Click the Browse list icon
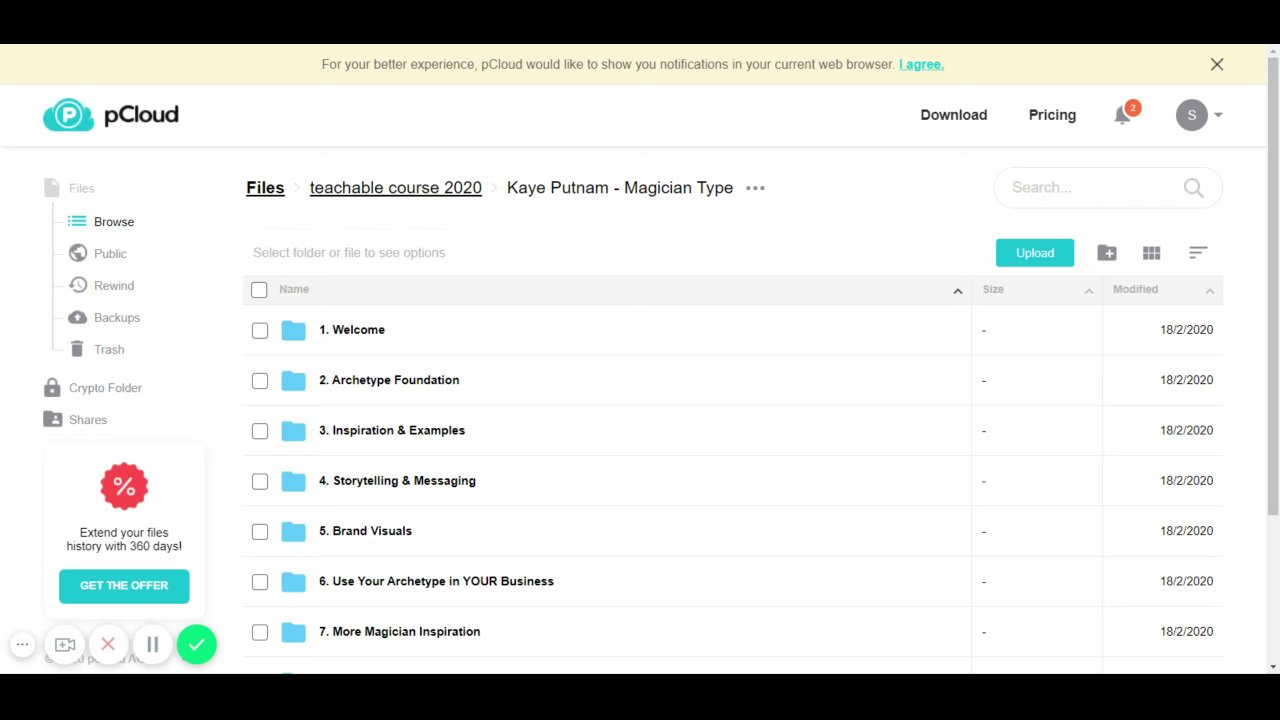Viewport: 1280px width, 720px height. (77, 221)
